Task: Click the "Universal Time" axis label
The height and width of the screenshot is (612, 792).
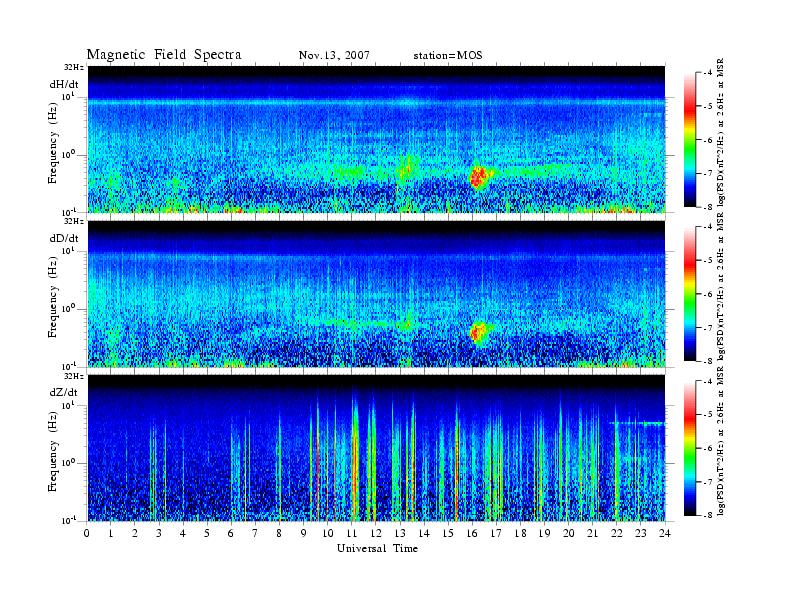Action: pos(377,548)
